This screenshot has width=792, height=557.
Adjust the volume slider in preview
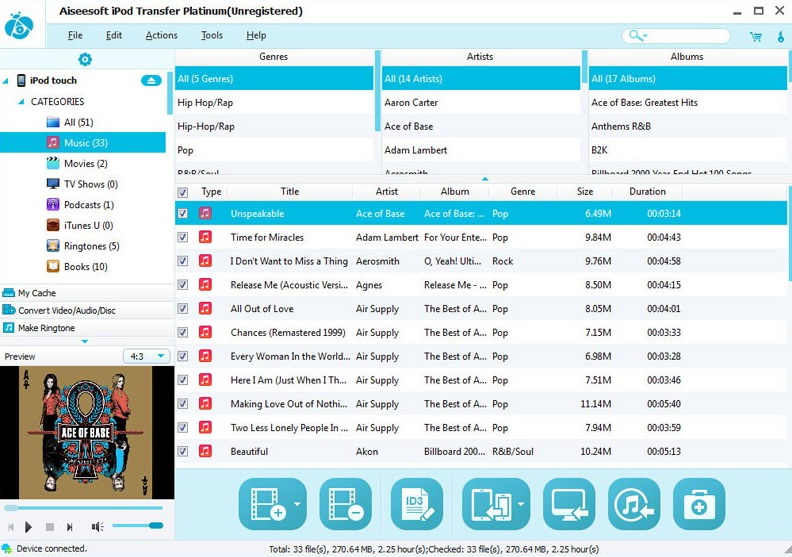pyautogui.click(x=137, y=526)
